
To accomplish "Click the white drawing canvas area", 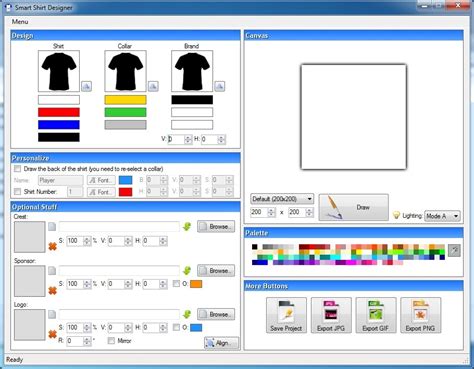I will (354, 117).
